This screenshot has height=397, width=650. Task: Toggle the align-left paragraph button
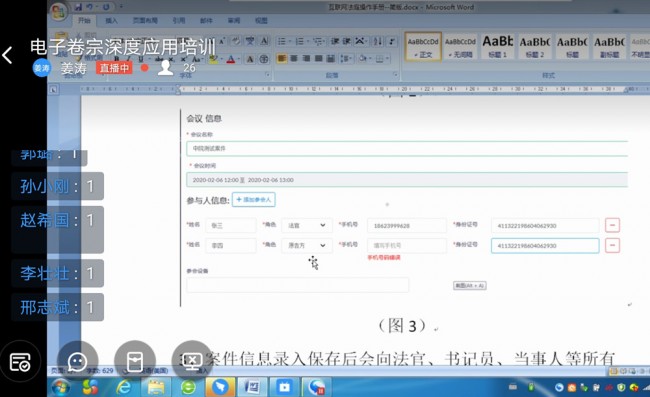click(281, 58)
